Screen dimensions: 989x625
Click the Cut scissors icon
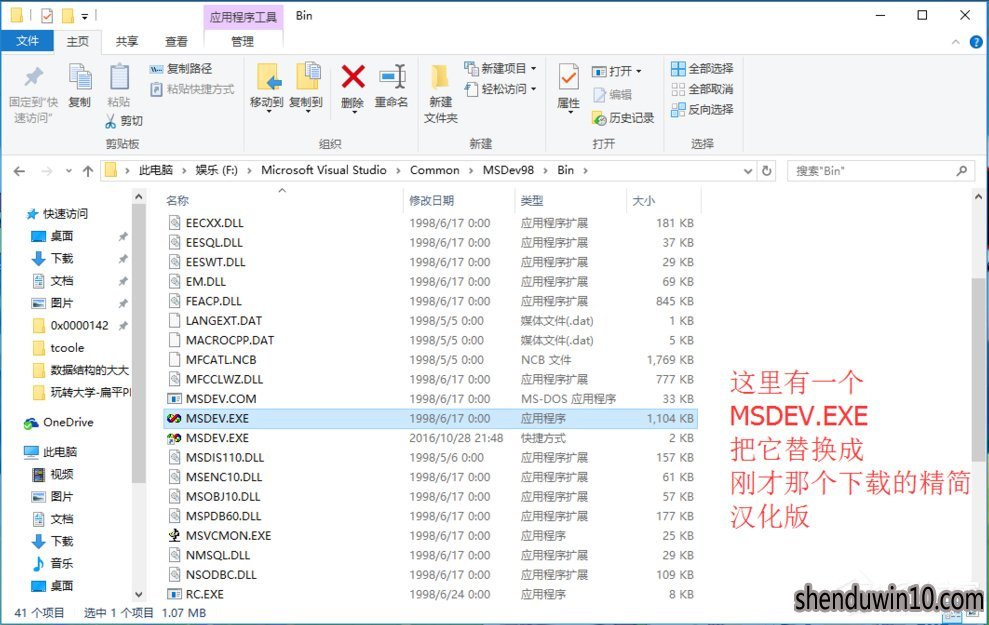(x=110, y=120)
